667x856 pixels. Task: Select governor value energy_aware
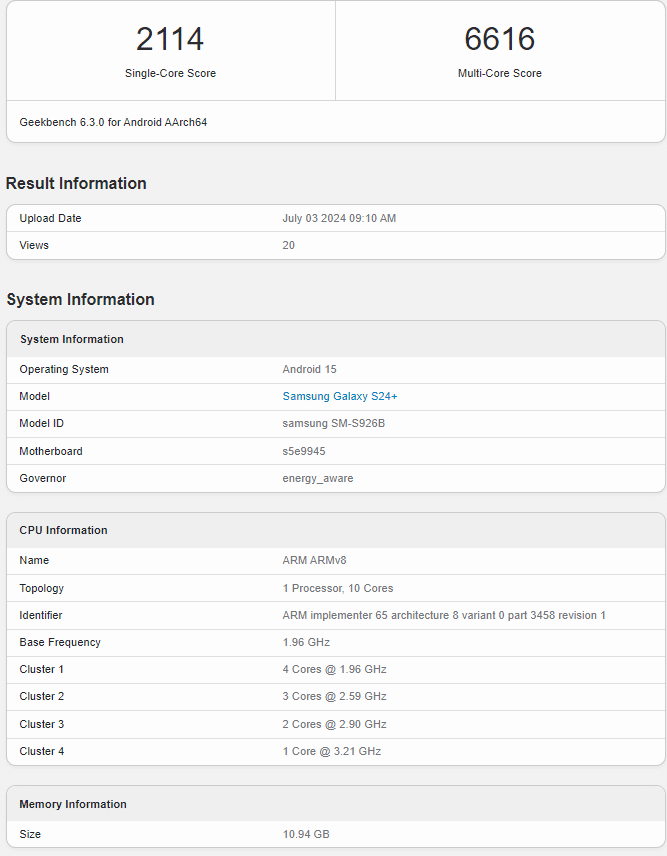click(x=318, y=479)
